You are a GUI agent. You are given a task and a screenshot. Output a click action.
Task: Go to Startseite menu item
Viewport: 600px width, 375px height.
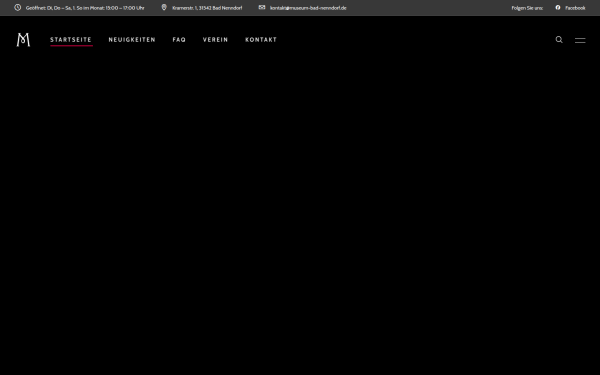click(71, 40)
